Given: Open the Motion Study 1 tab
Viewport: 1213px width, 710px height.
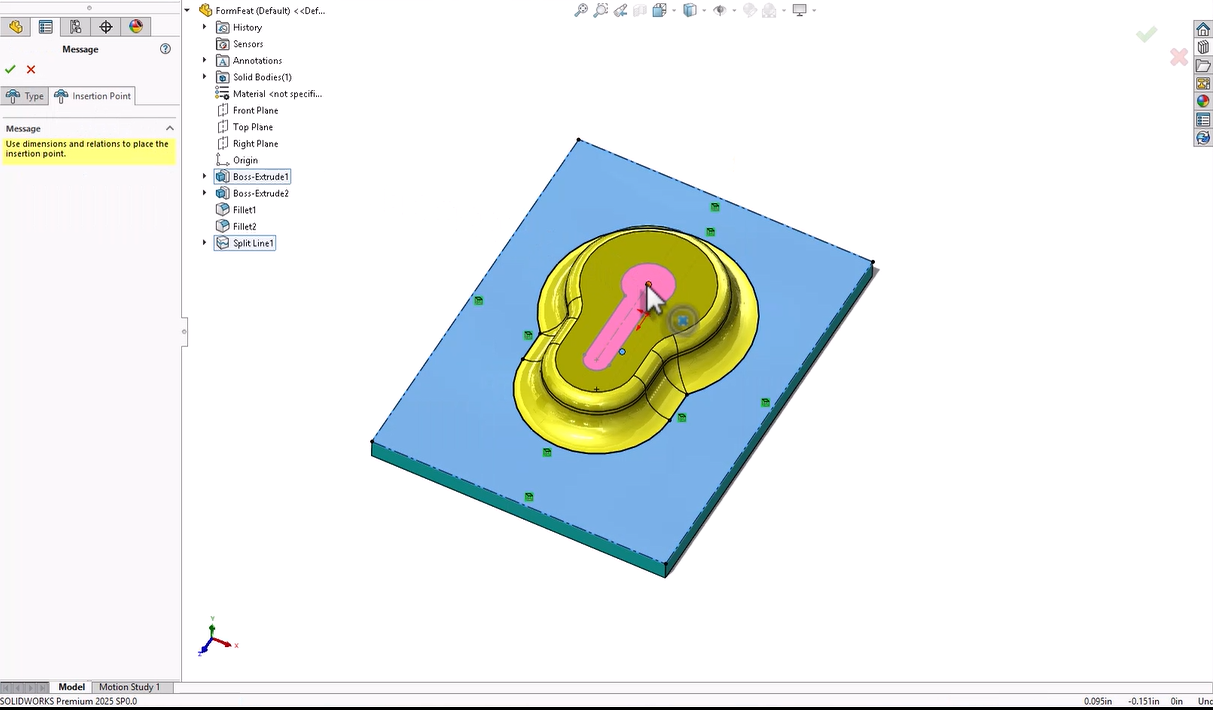Looking at the screenshot, I should (129, 687).
